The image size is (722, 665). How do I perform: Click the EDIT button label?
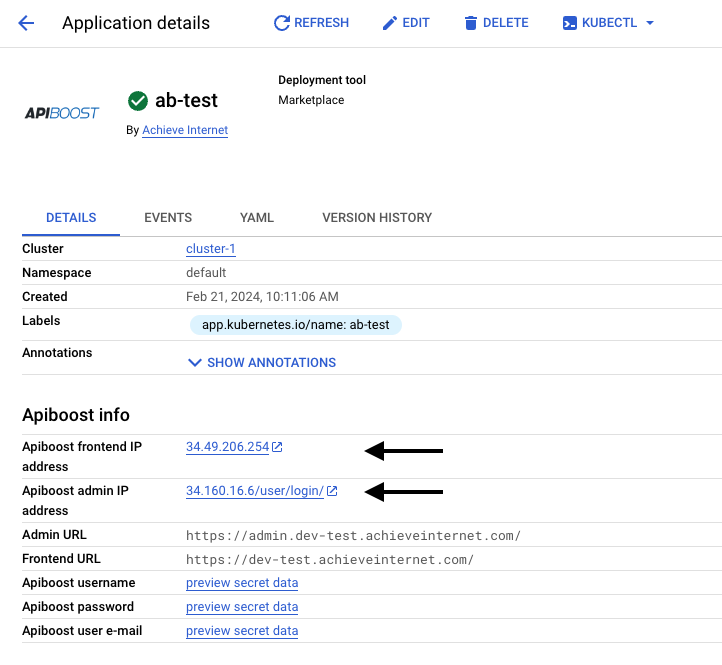coord(416,23)
